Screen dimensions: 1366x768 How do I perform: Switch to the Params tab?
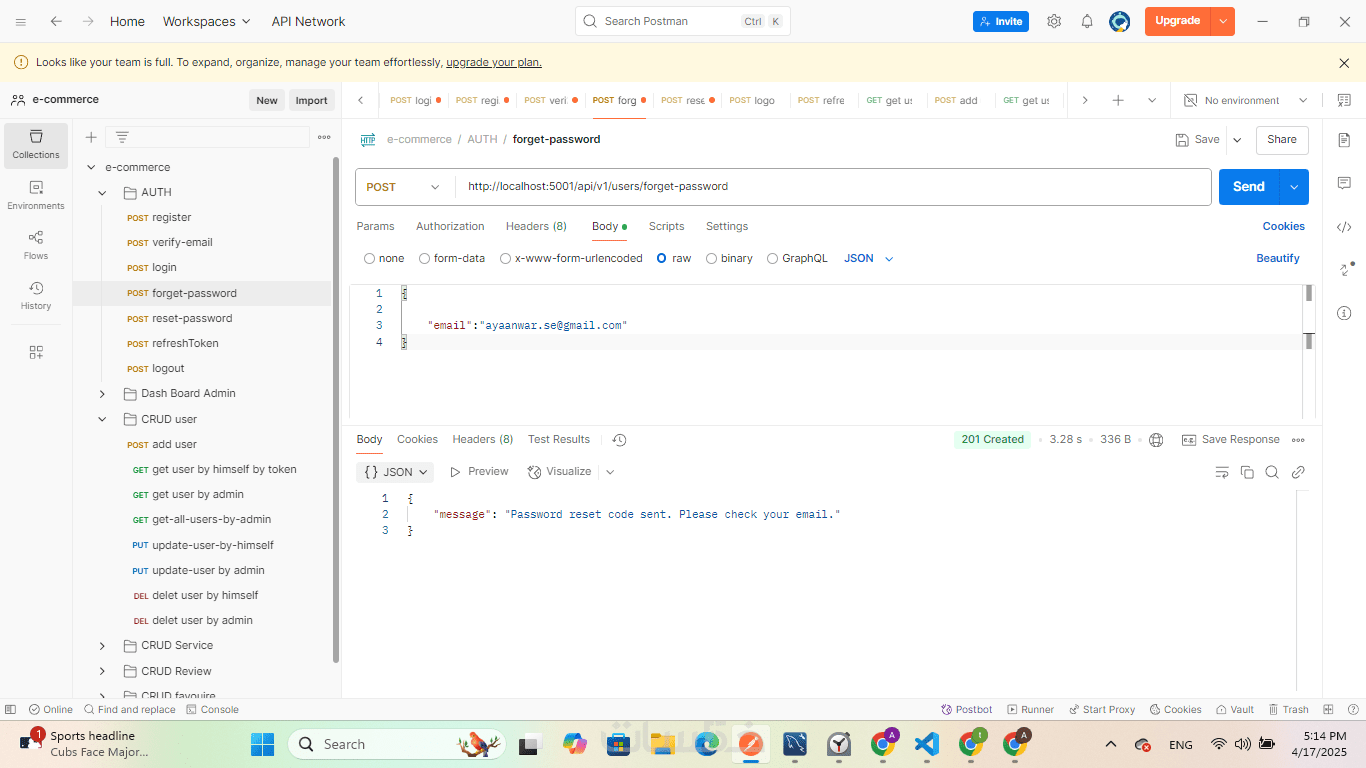tap(375, 227)
